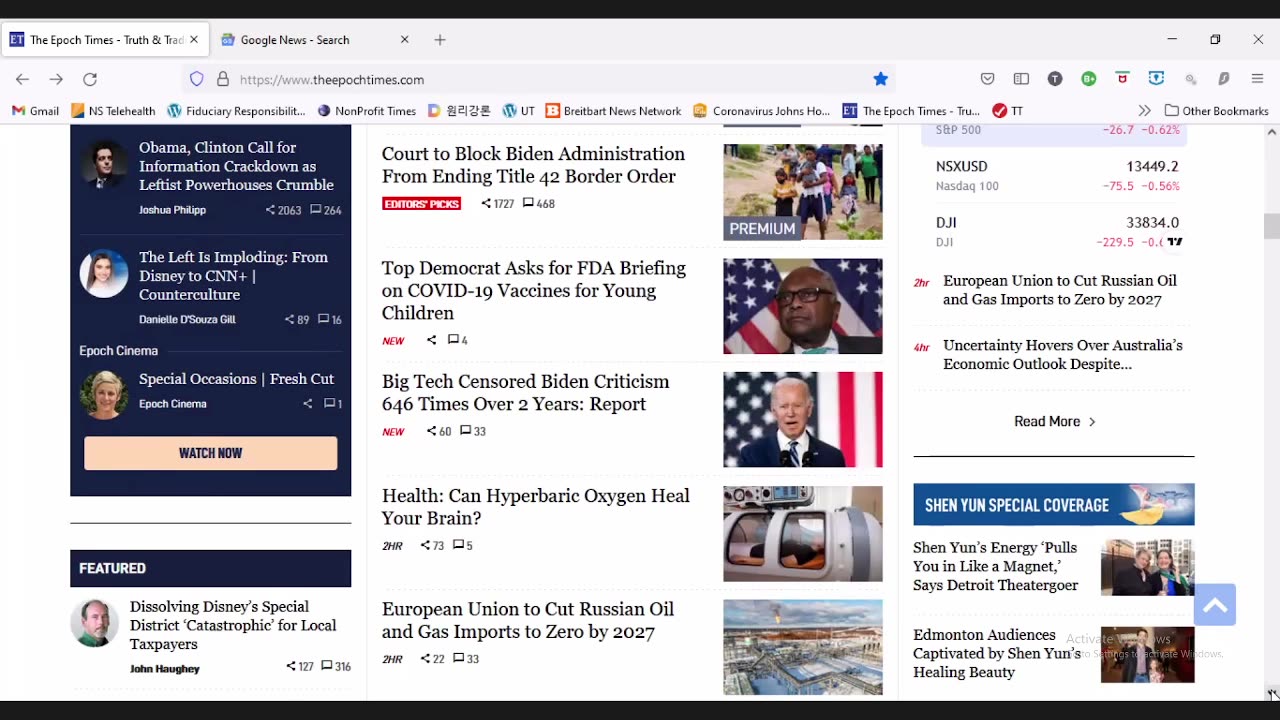Open the Coronavirus Johns Ho... bookmark
1280x720 pixels.
pyautogui.click(x=761, y=111)
